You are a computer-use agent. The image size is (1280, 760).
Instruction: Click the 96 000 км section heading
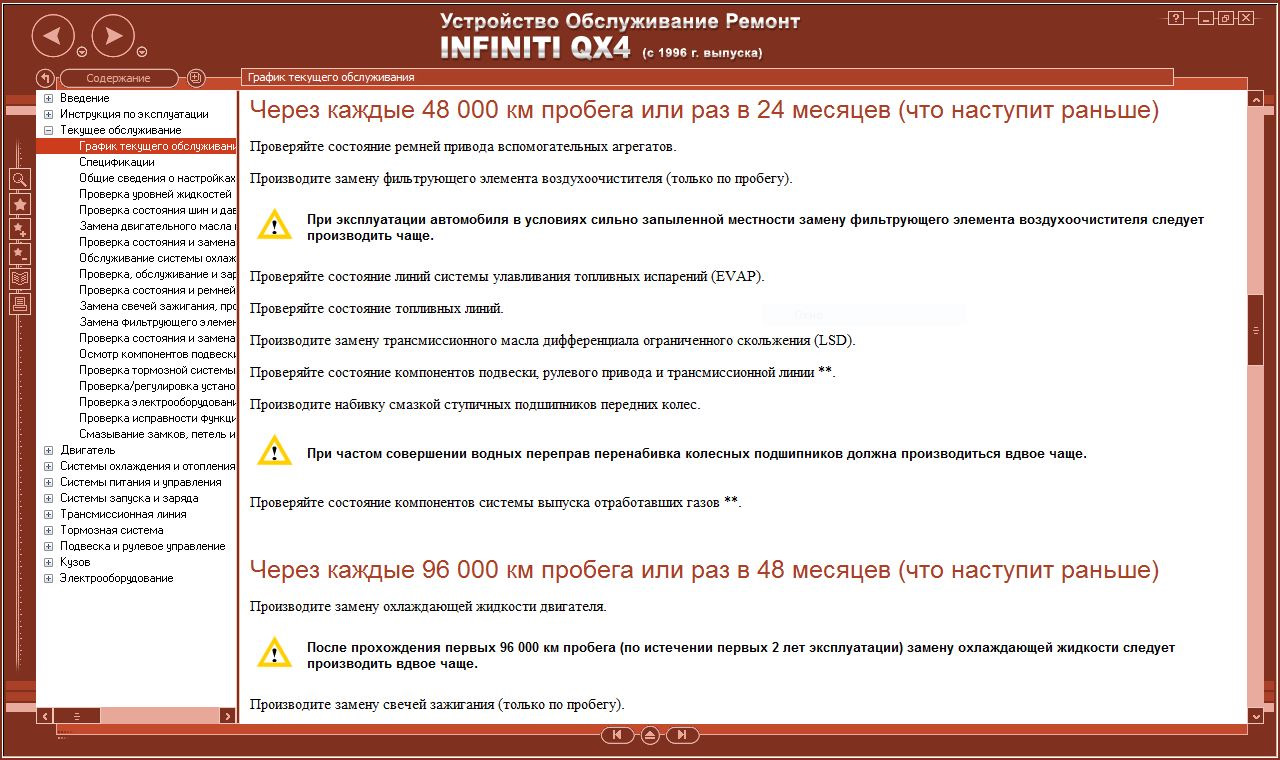pos(704,570)
